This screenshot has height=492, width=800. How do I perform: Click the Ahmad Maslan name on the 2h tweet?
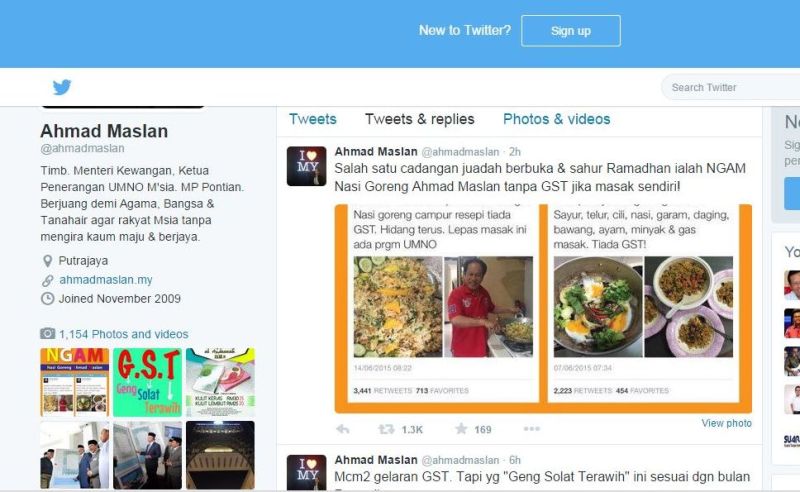tap(376, 152)
